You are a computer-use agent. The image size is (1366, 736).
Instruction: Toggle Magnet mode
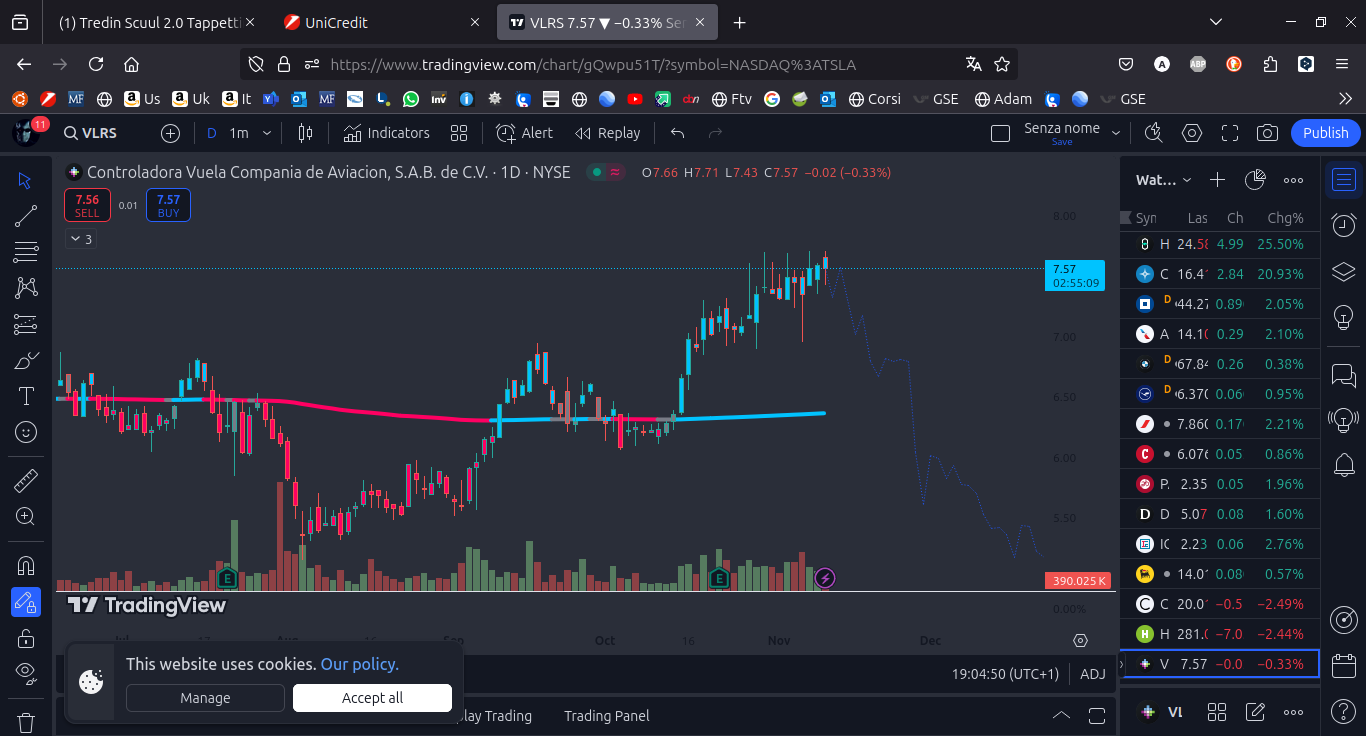(x=26, y=566)
